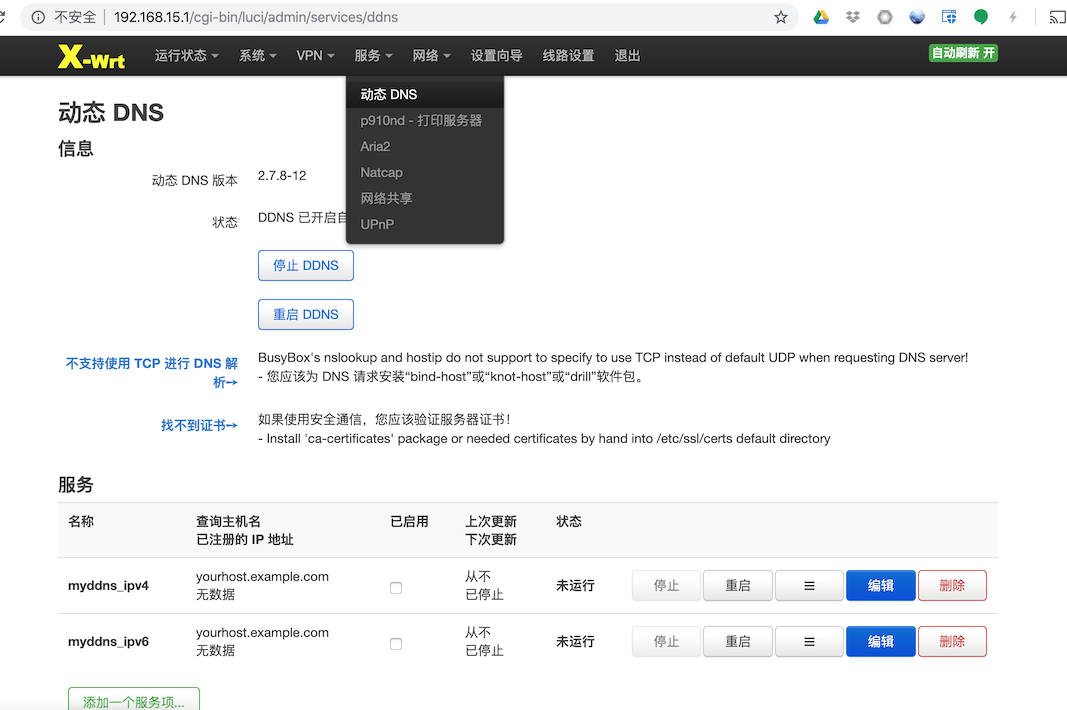Bookmark the page with the star icon
The width and height of the screenshot is (1067, 710).
click(781, 17)
